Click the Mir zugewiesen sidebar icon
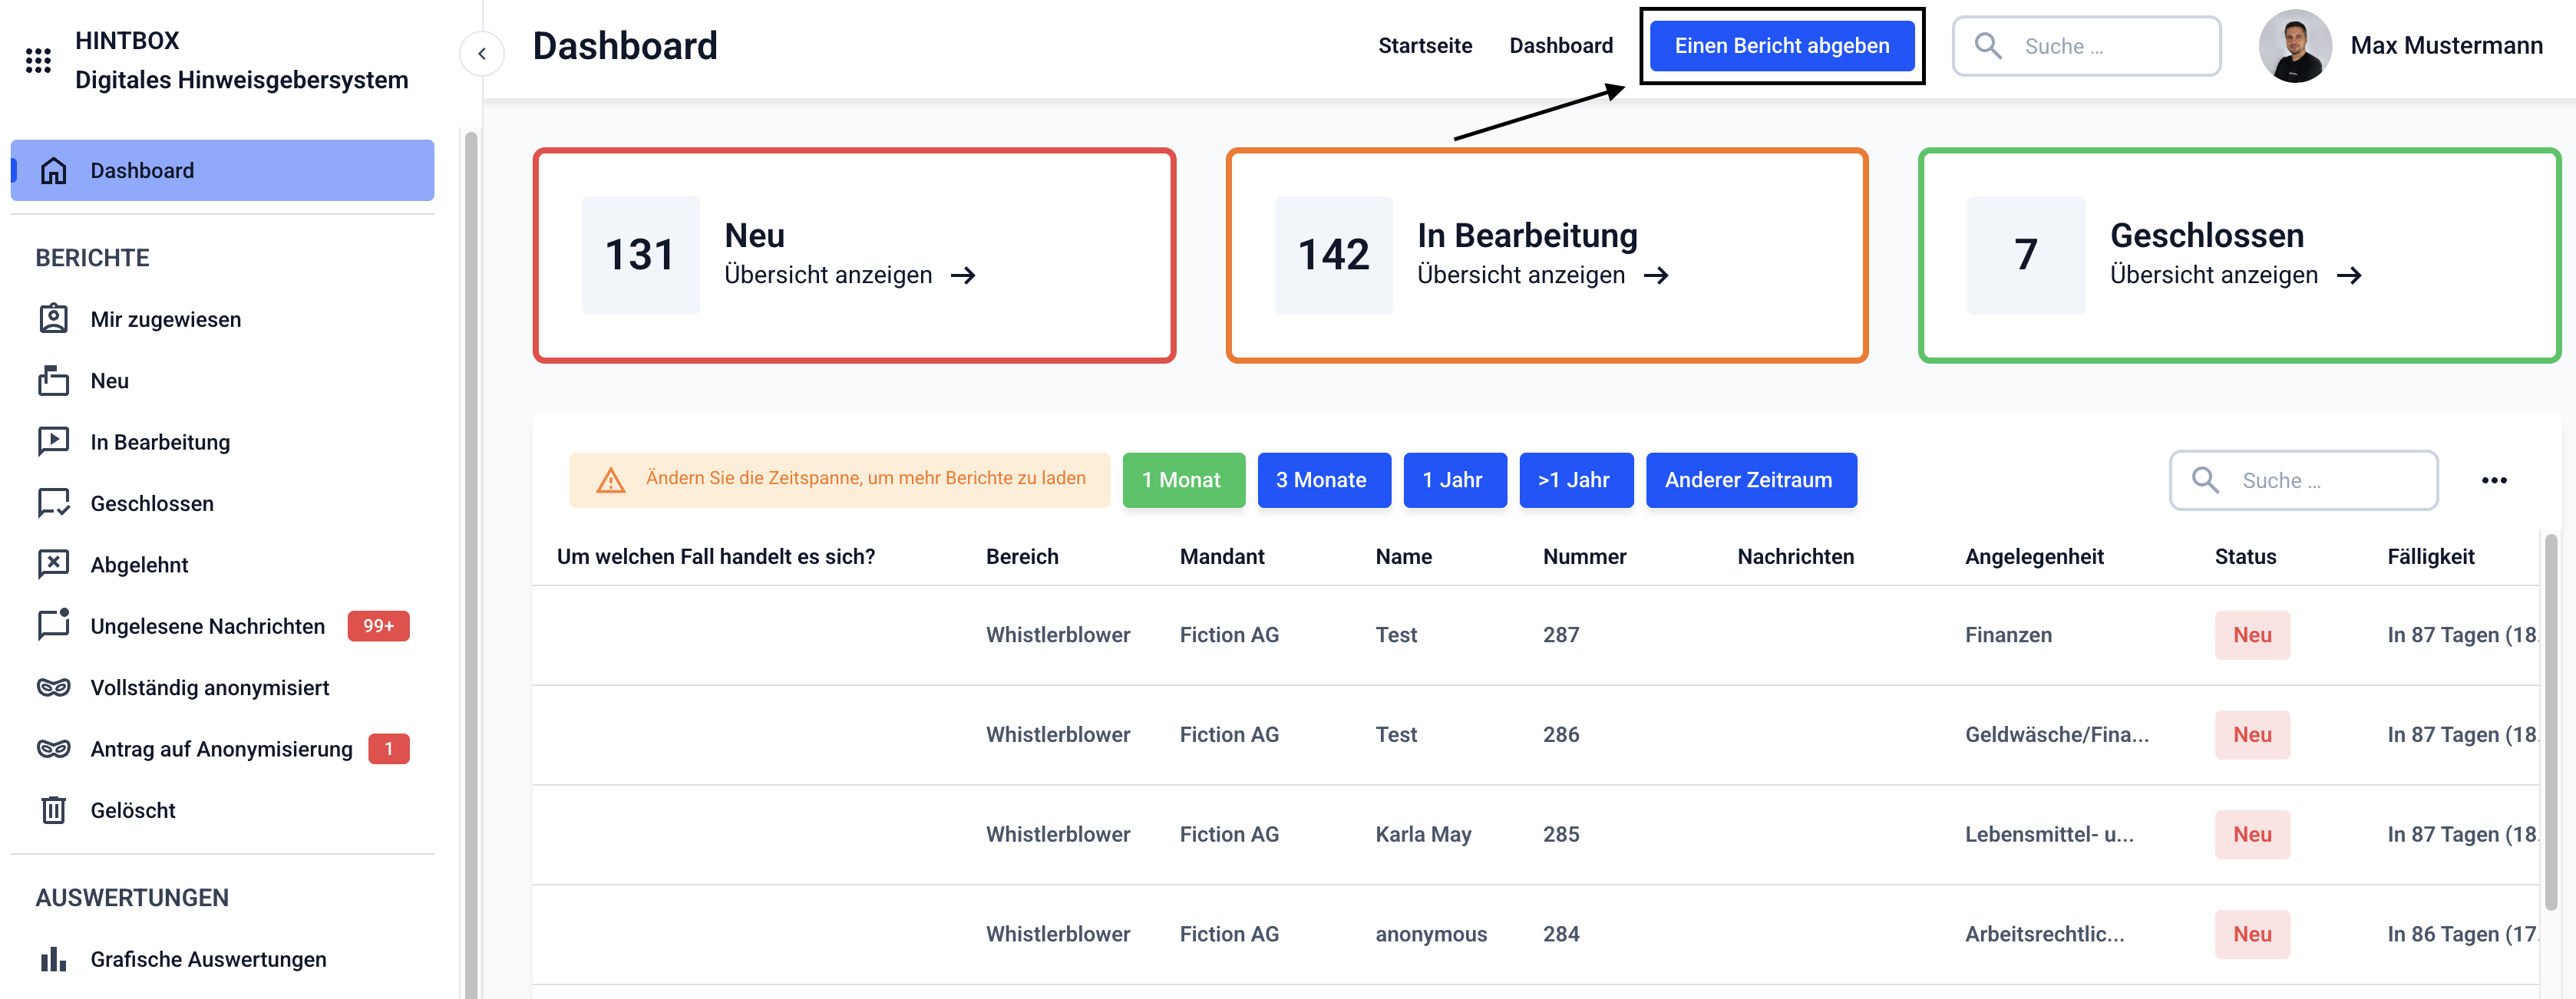2576x999 pixels. 53,319
